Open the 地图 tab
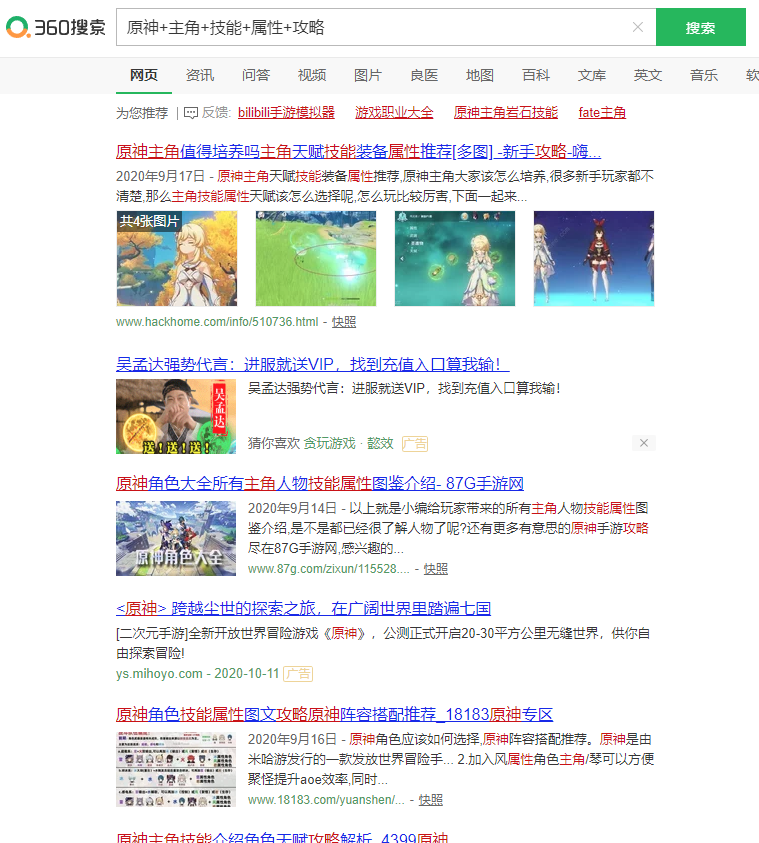The height and width of the screenshot is (843, 759). 479,75
